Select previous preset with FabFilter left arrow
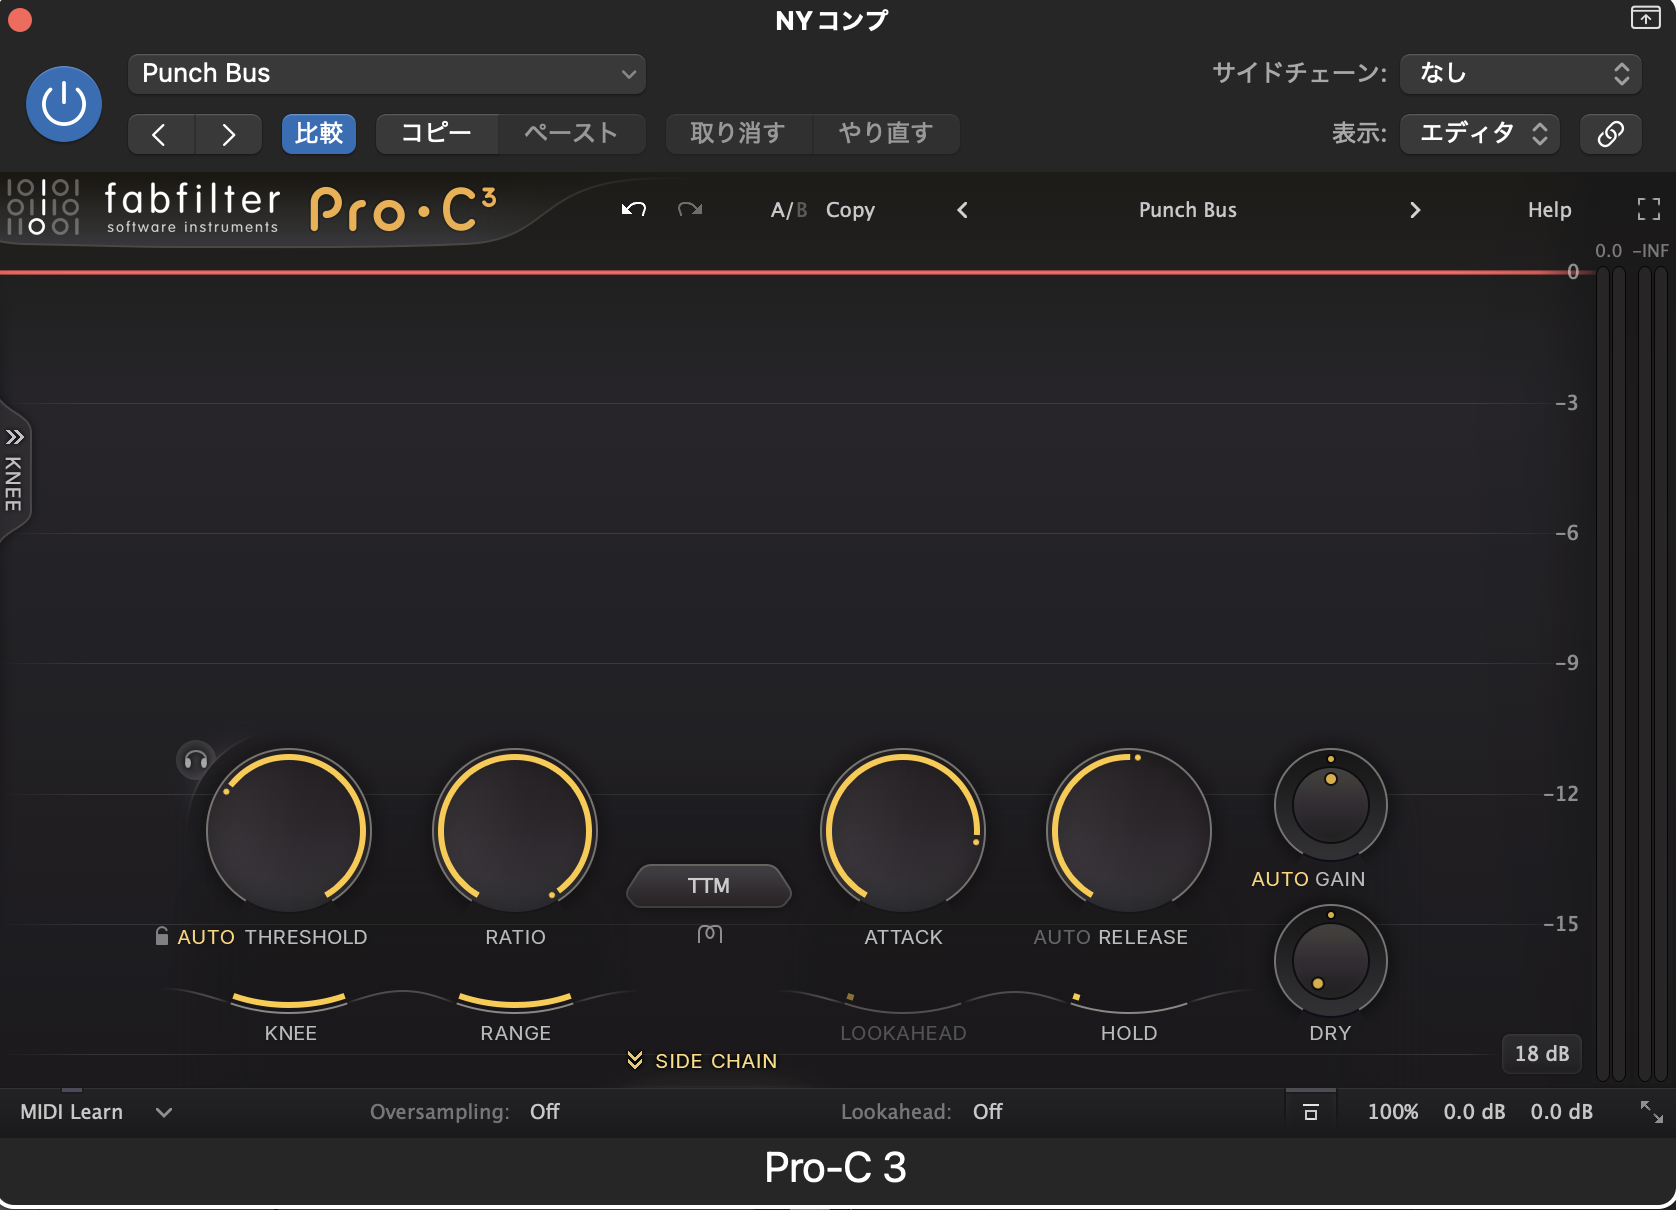Image resolution: width=1676 pixels, height=1210 pixels. tap(962, 210)
